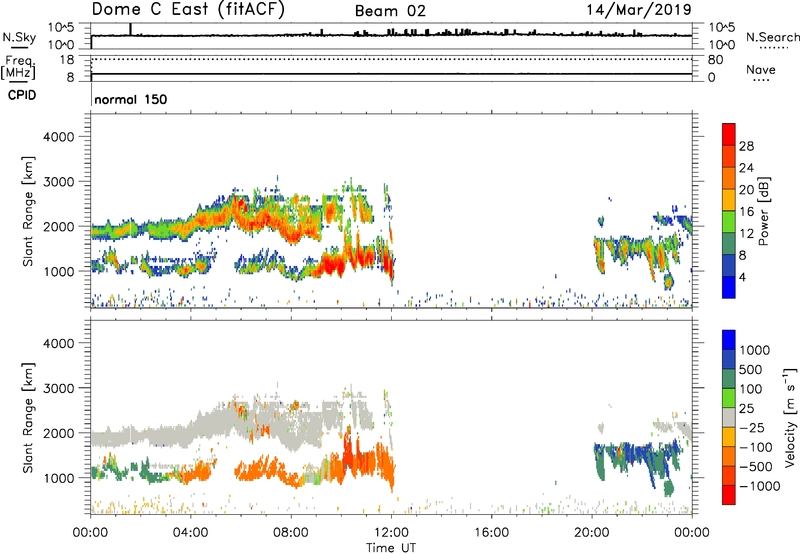Click the 'Dome C East (fitACF)' title
The height and width of the screenshot is (554, 800).
(x=188, y=10)
